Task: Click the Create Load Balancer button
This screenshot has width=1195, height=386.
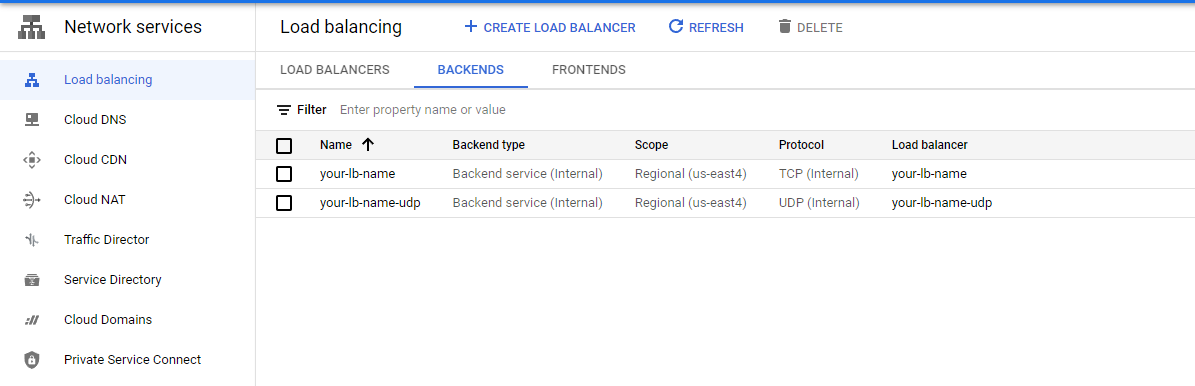Action: (x=549, y=27)
